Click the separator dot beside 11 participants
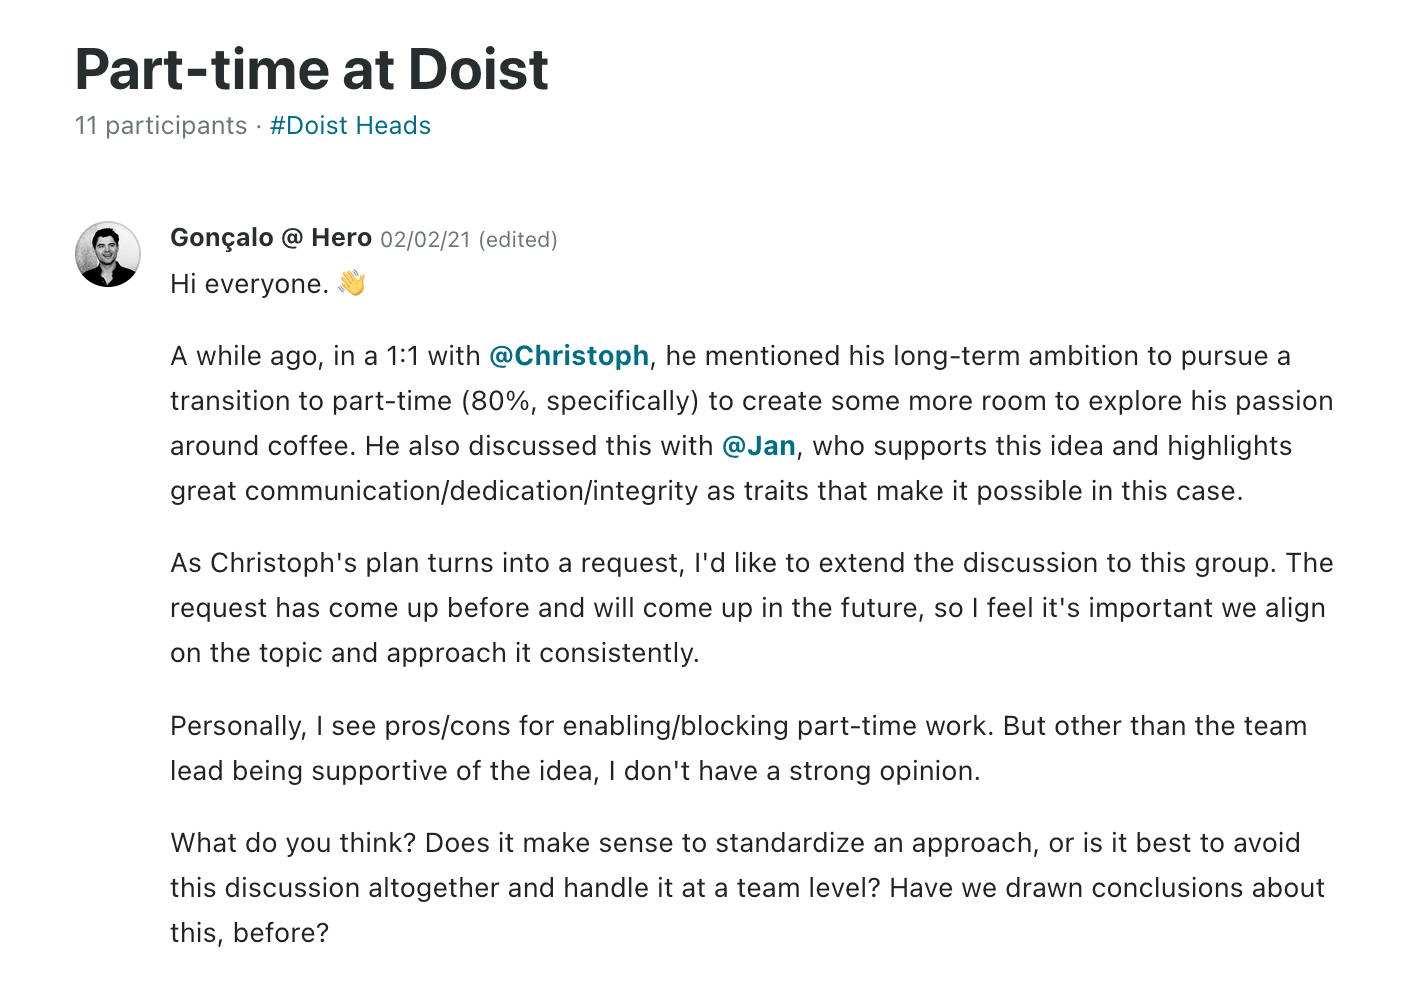This screenshot has height=986, width=1406. pos(258,126)
